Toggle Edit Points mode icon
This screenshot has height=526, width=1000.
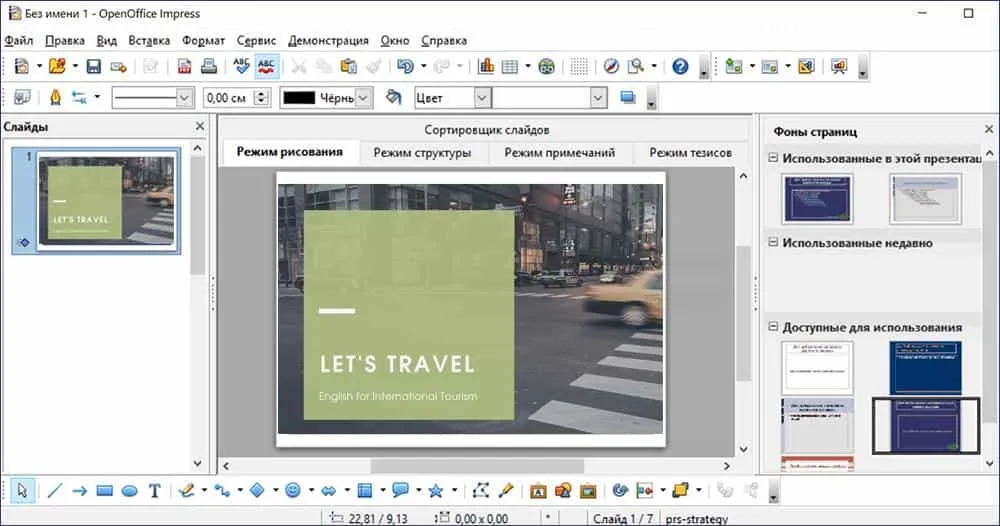[x=481, y=490]
